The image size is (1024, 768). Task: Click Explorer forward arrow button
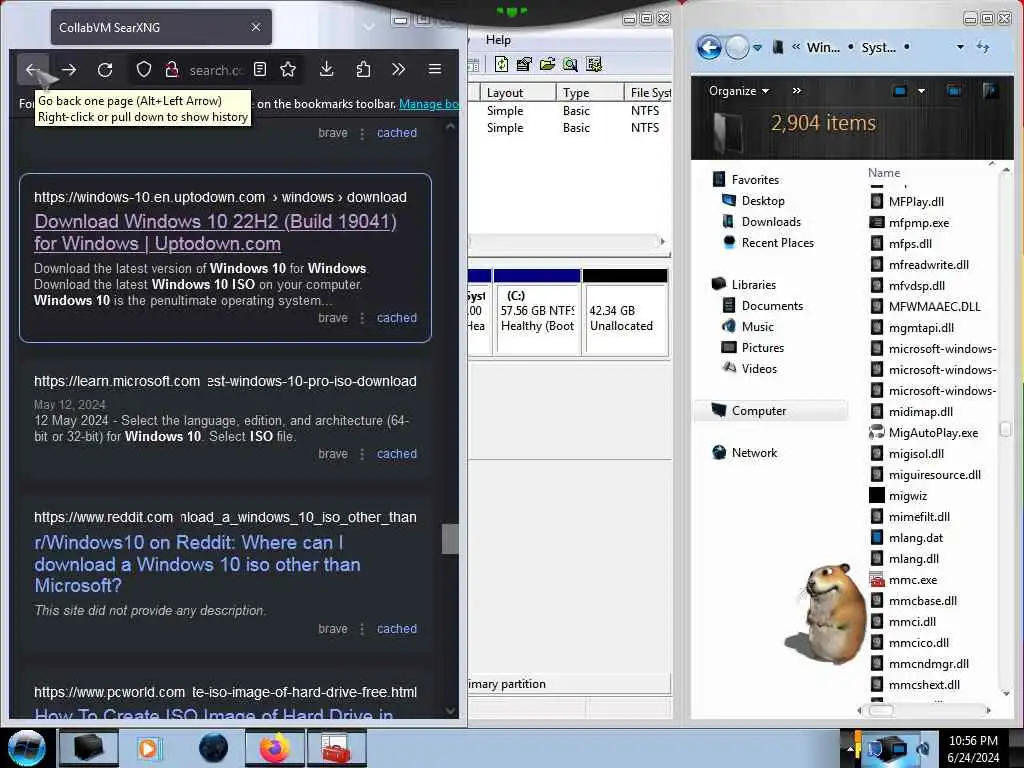(737, 47)
